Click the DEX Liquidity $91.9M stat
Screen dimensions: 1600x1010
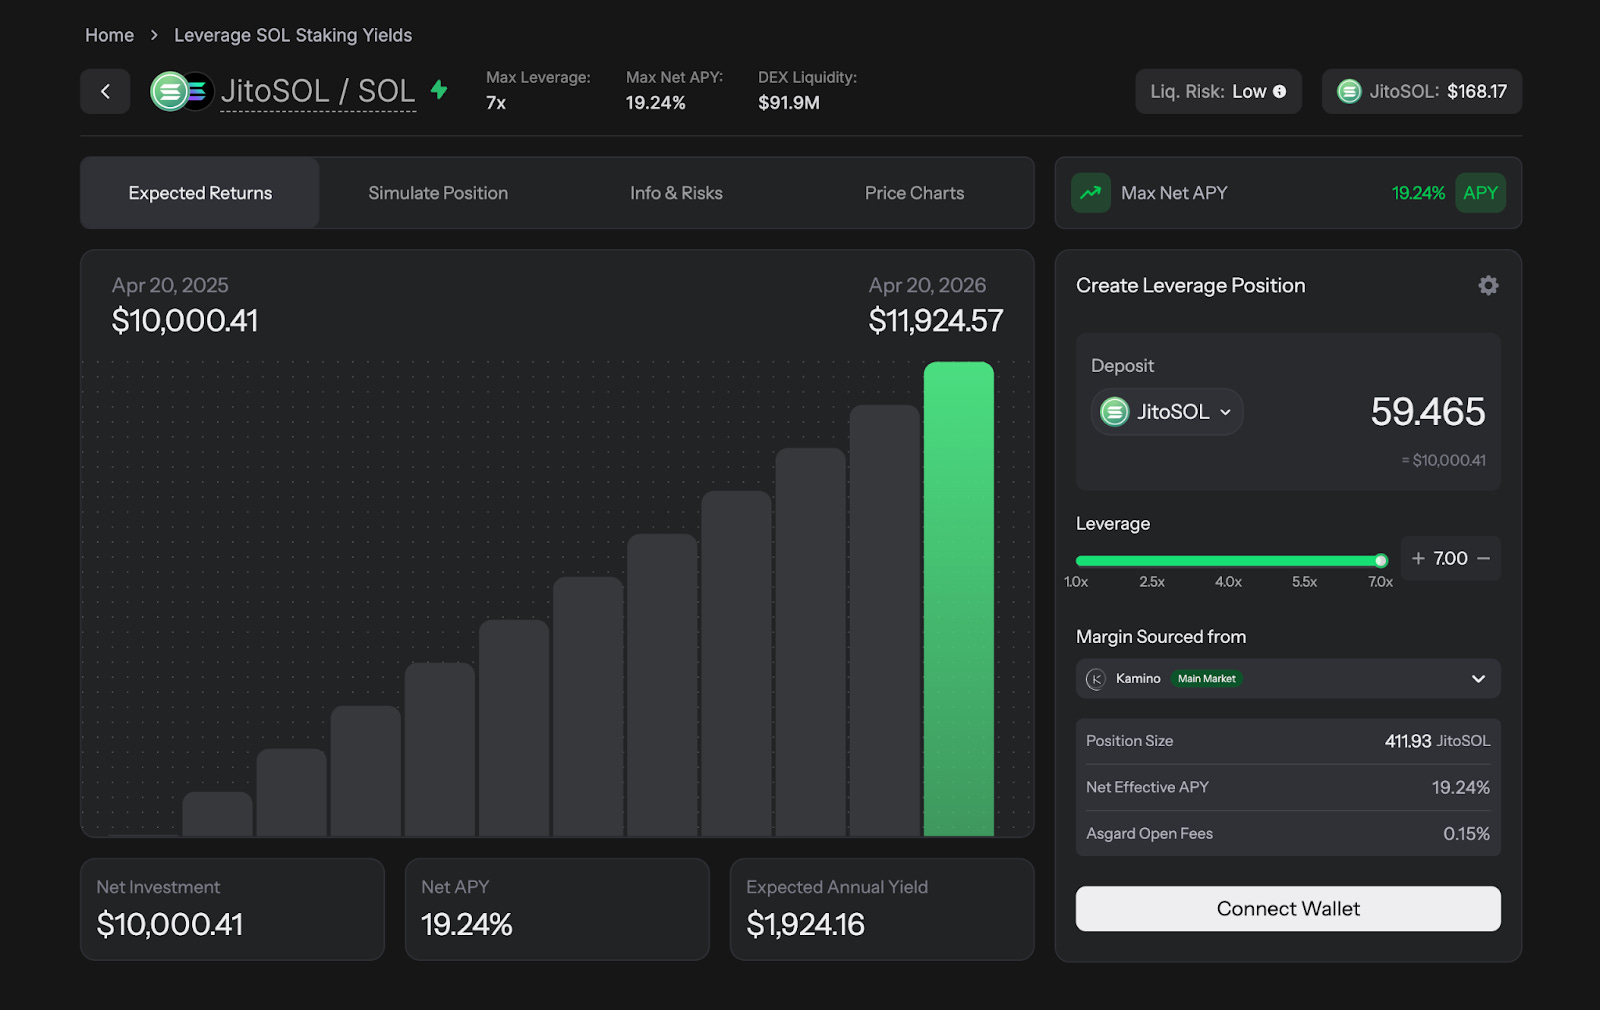(807, 90)
